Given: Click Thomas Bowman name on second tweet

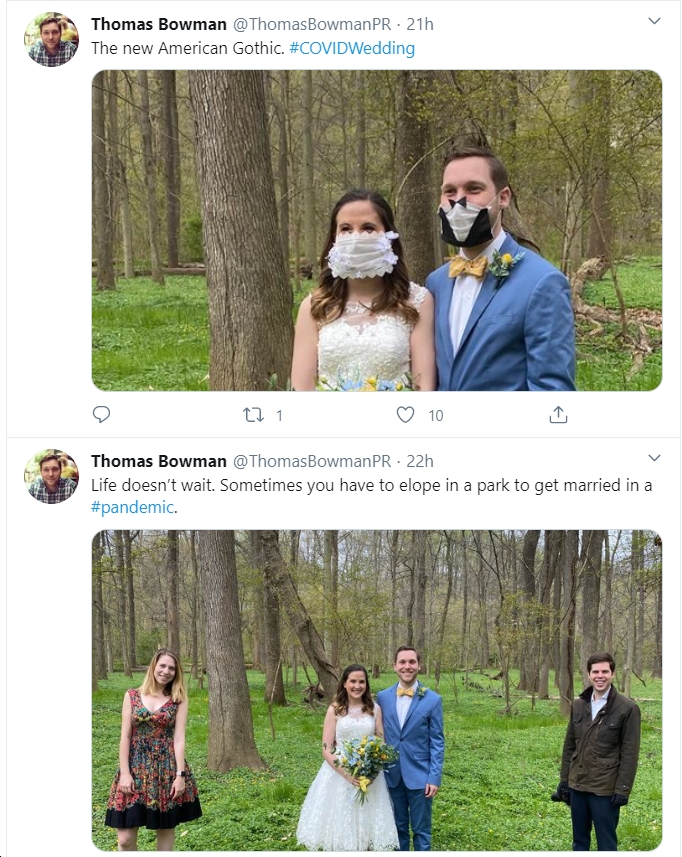Looking at the screenshot, I should pyautogui.click(x=159, y=461).
